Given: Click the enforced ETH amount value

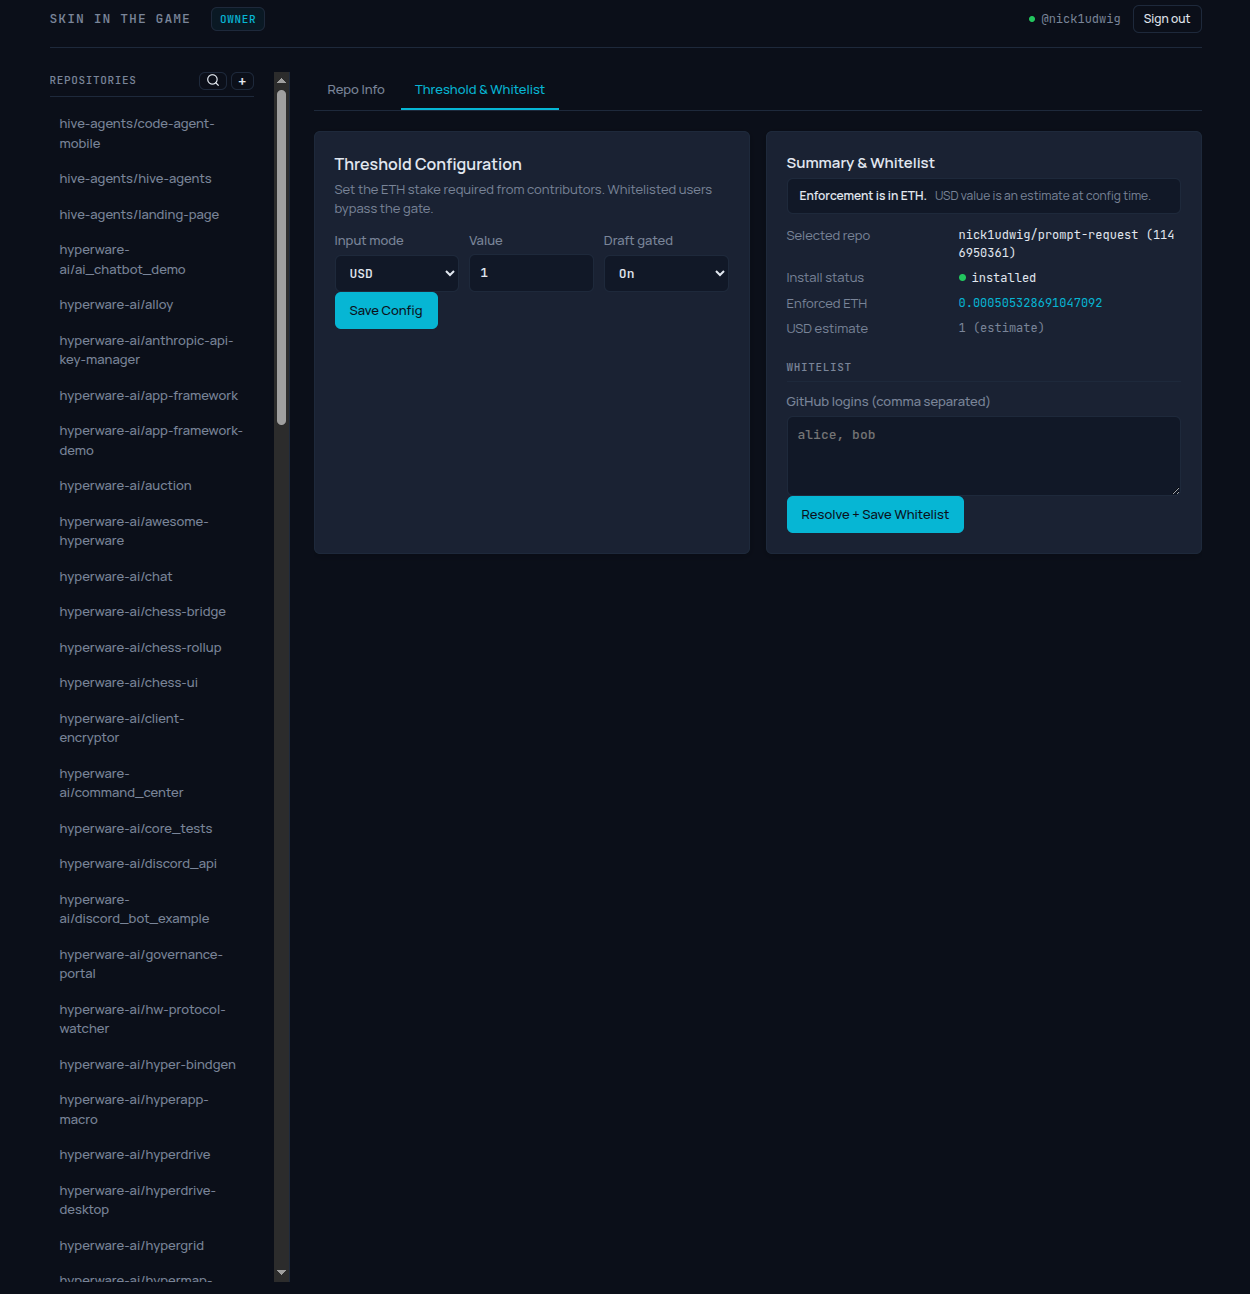Looking at the screenshot, I should click(x=1030, y=303).
